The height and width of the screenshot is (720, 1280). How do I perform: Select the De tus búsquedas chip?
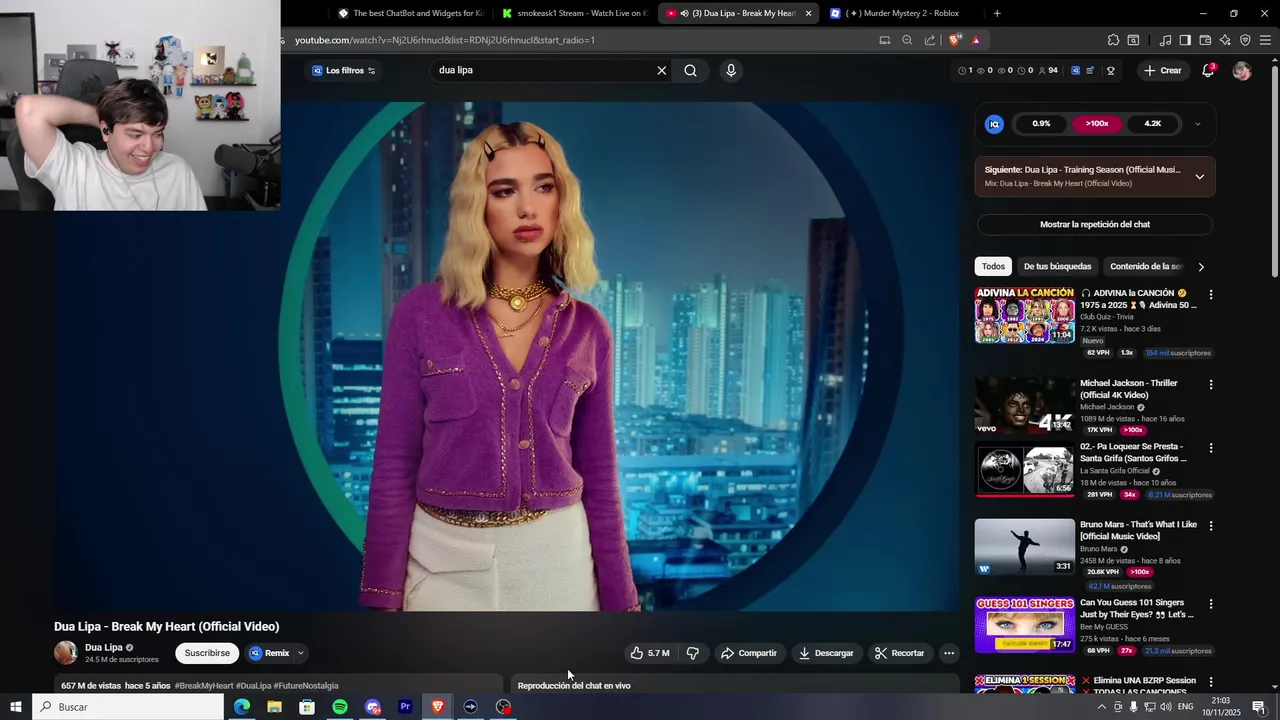pyautogui.click(x=1057, y=267)
